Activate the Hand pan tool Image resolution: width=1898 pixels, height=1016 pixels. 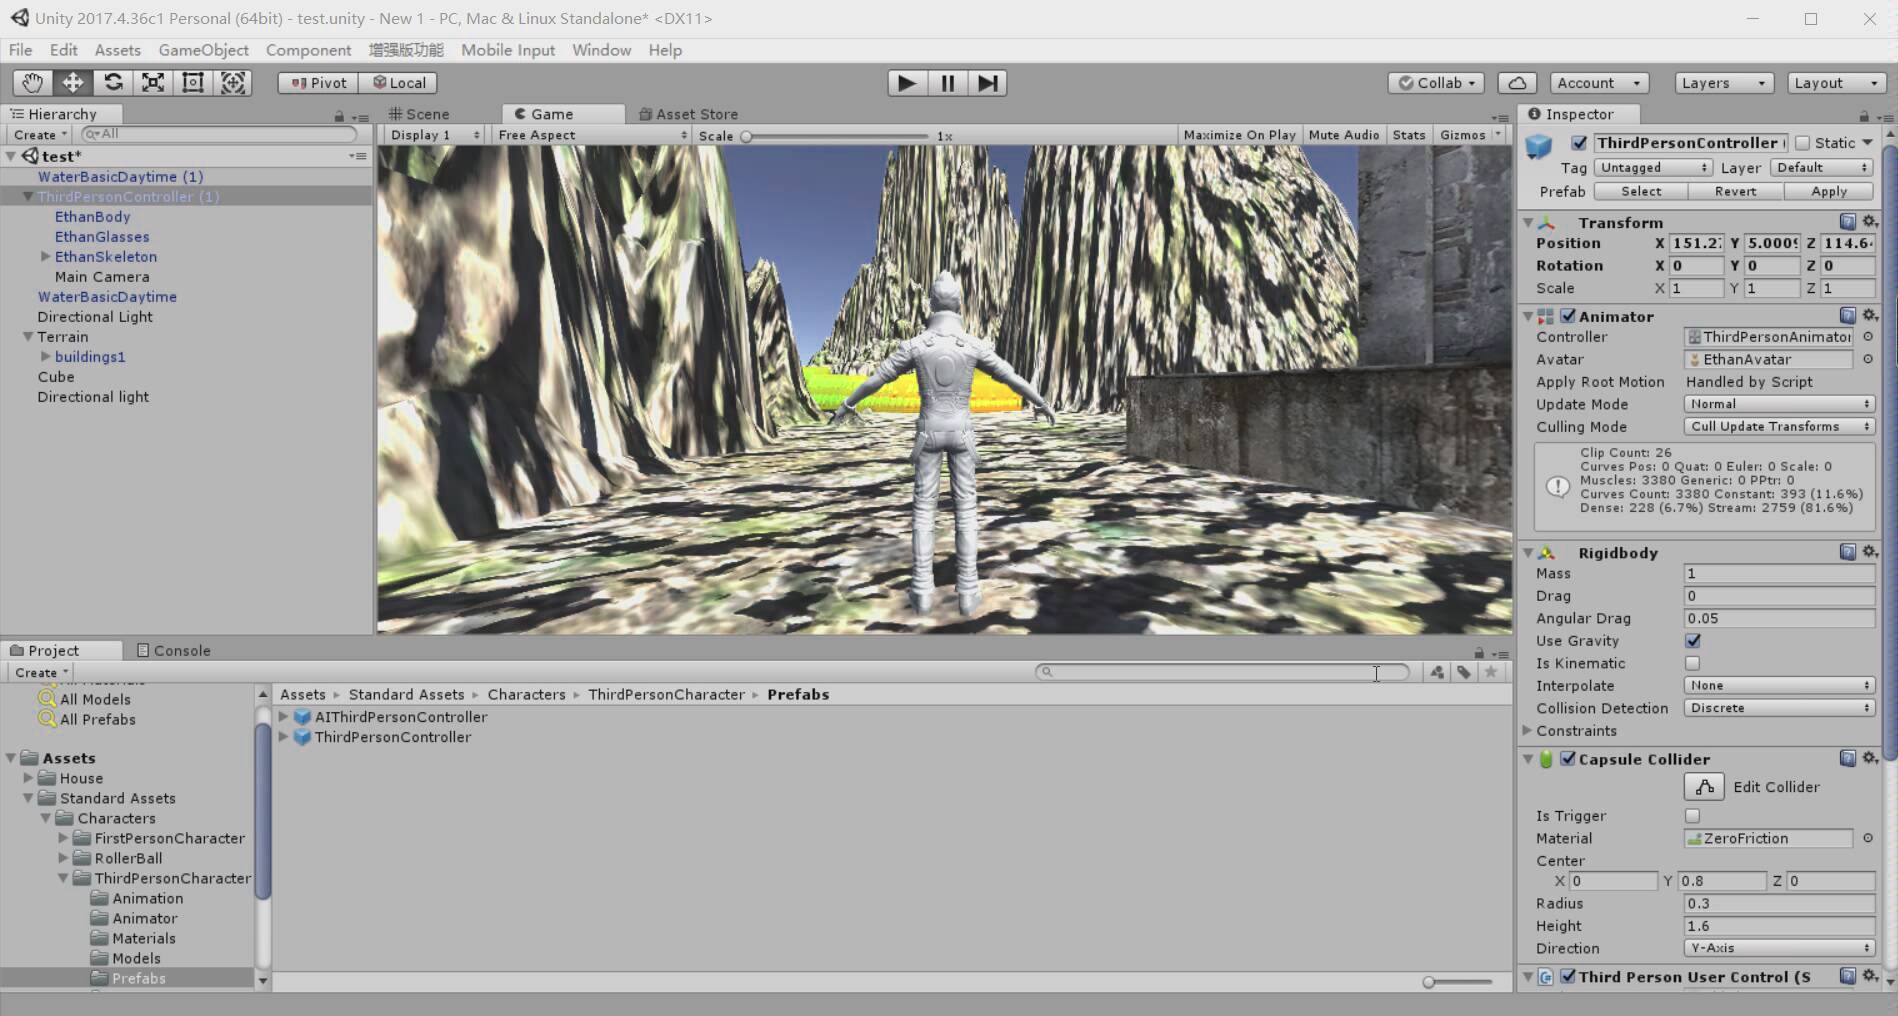(31, 83)
